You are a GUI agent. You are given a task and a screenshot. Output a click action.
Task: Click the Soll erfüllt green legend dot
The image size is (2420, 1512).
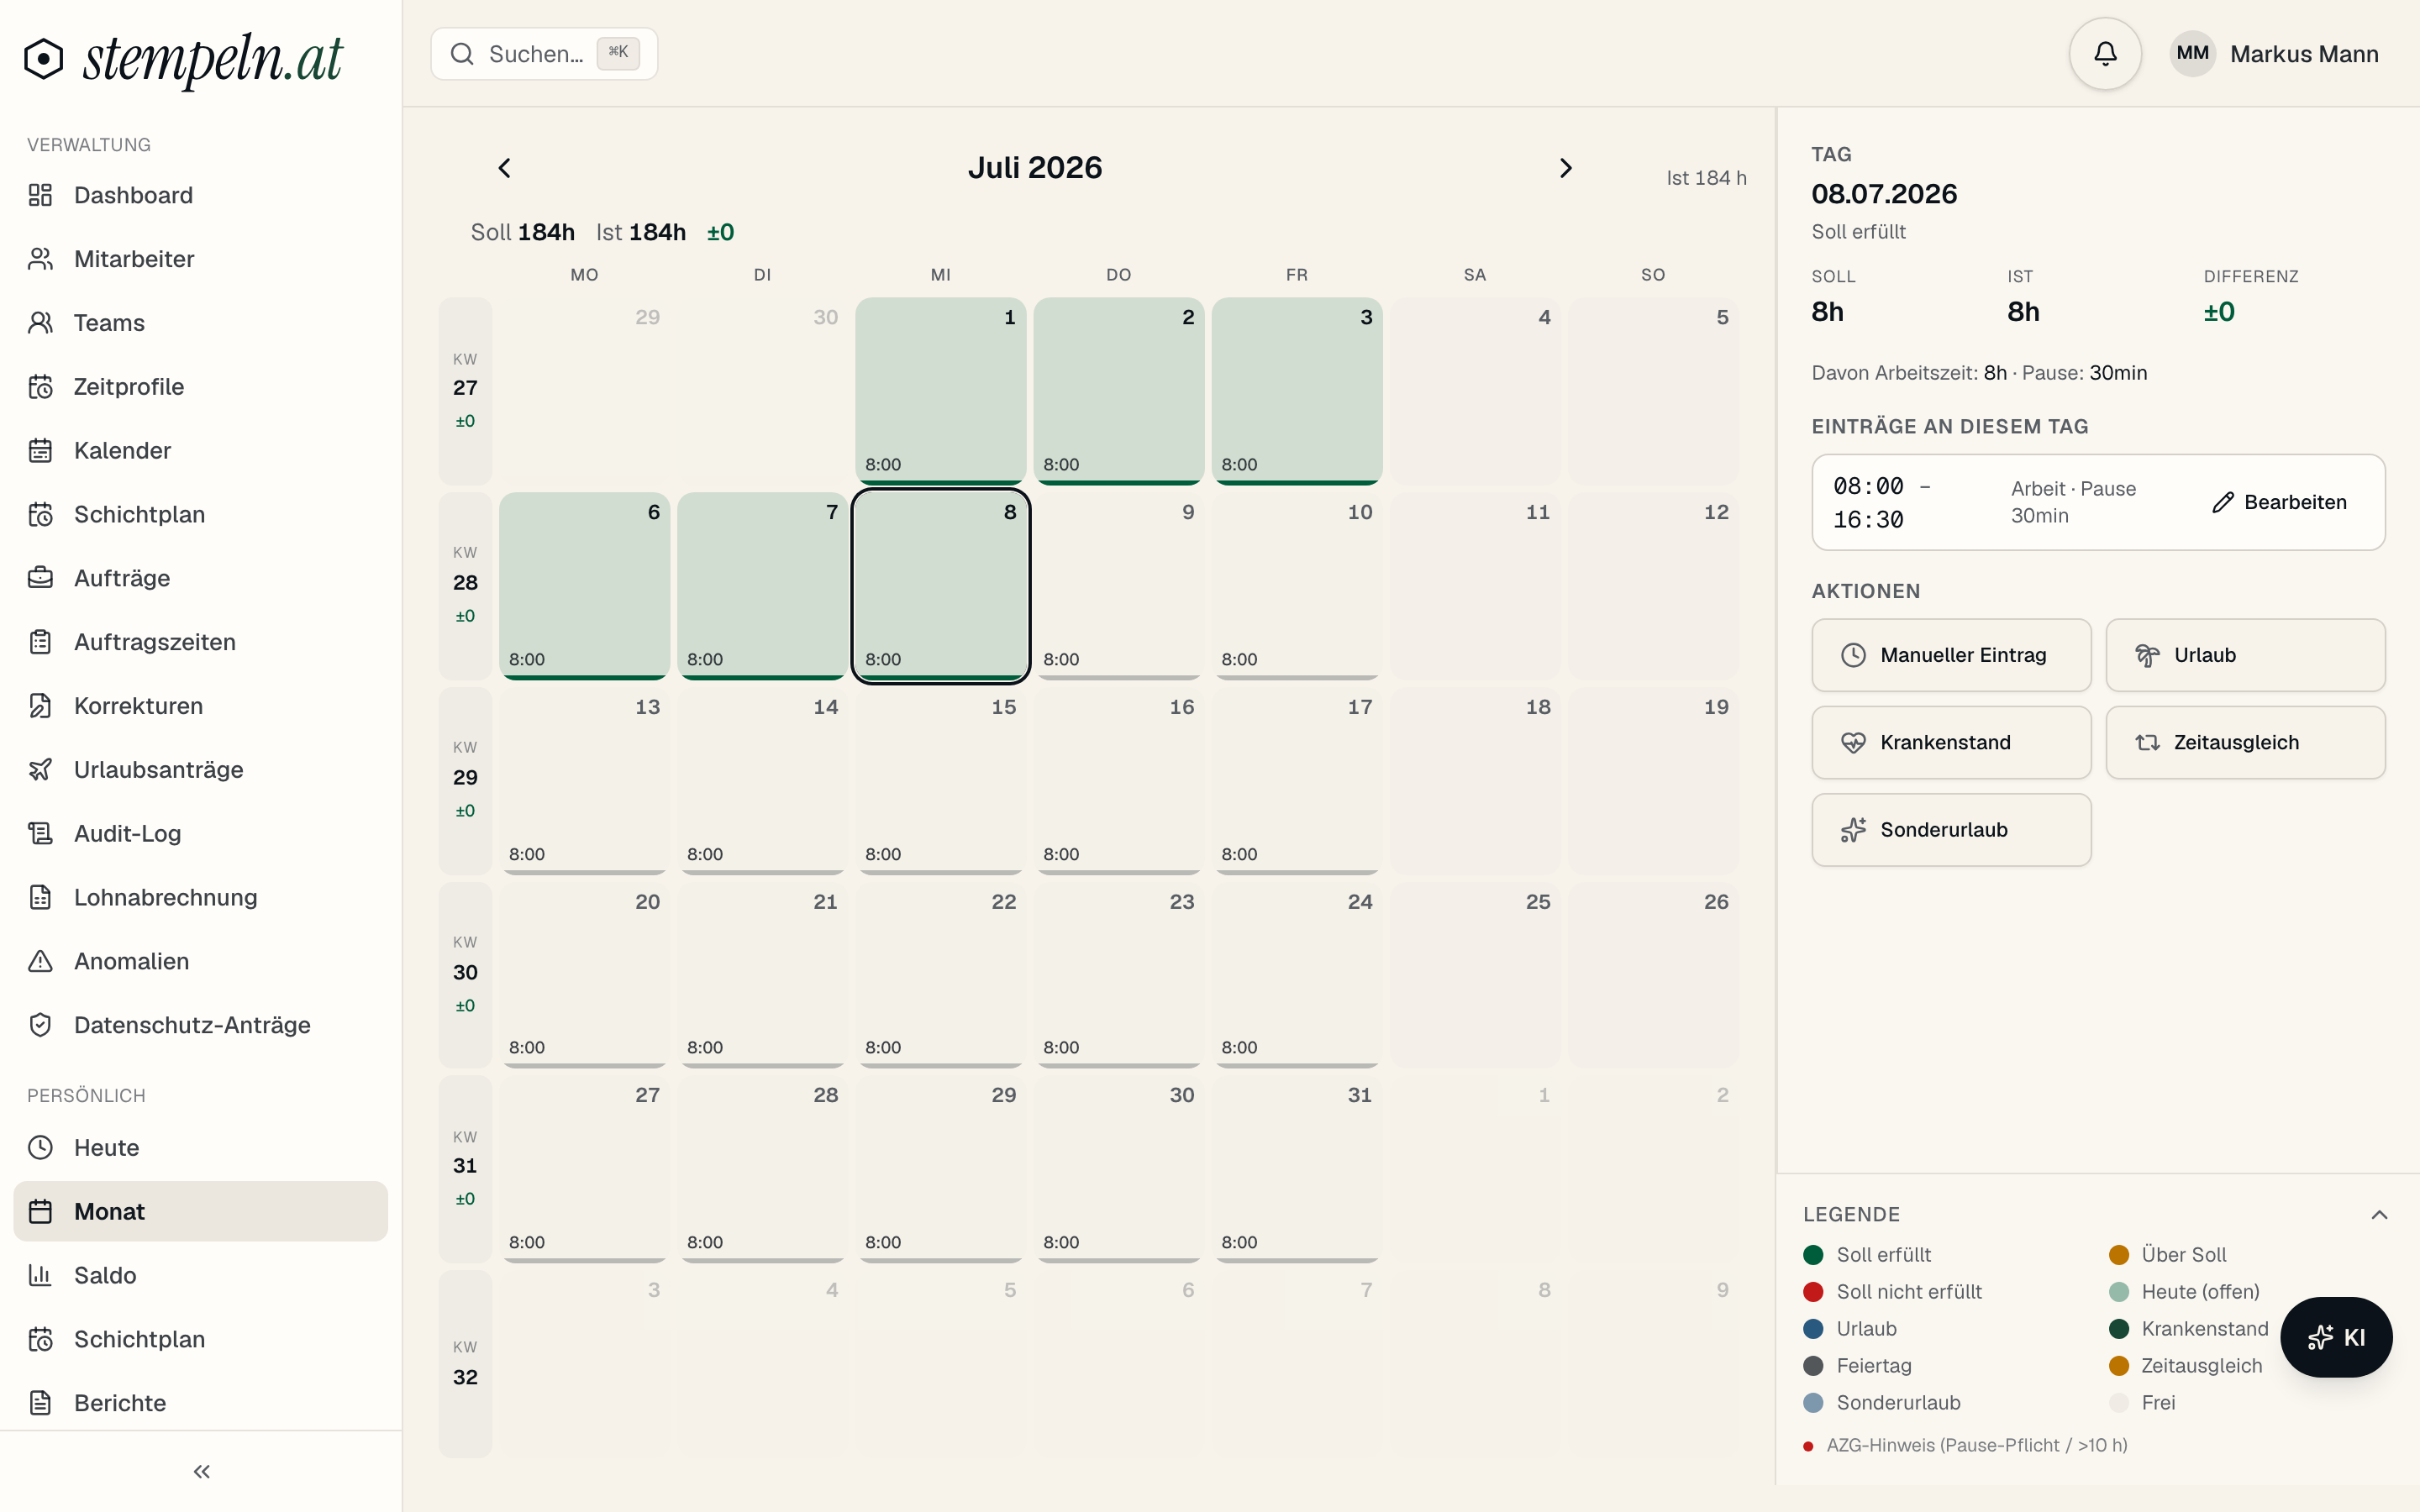(x=1813, y=1255)
